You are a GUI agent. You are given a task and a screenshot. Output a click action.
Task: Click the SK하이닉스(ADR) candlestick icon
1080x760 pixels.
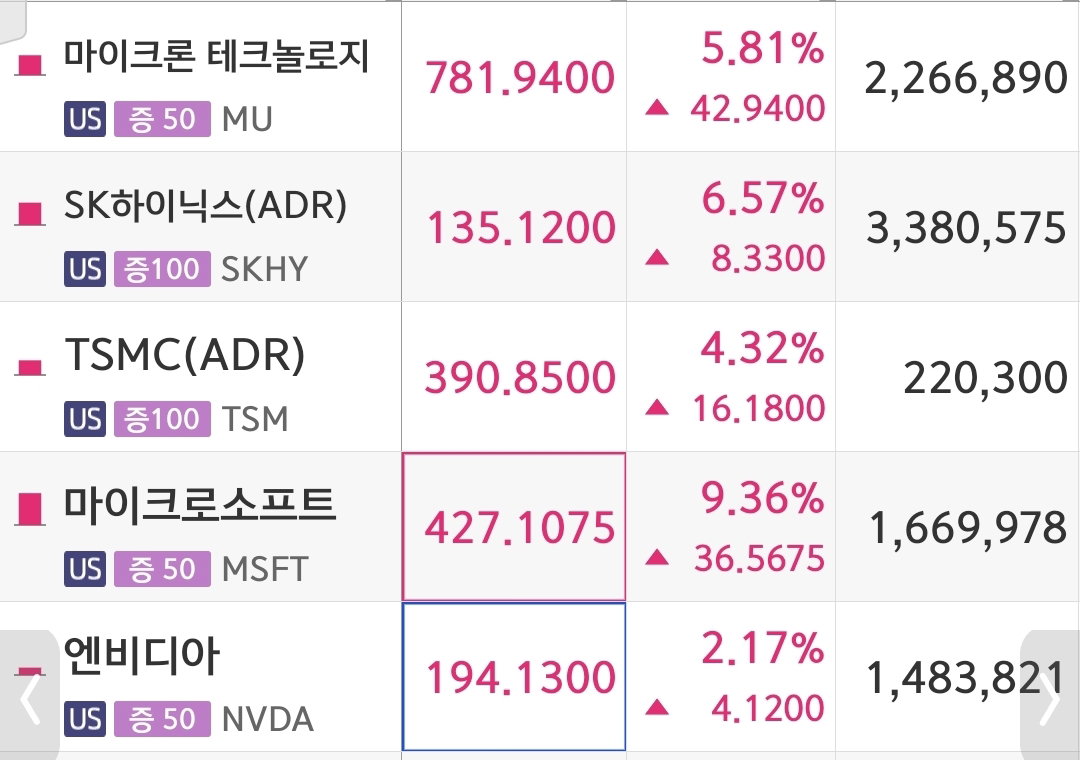30,214
